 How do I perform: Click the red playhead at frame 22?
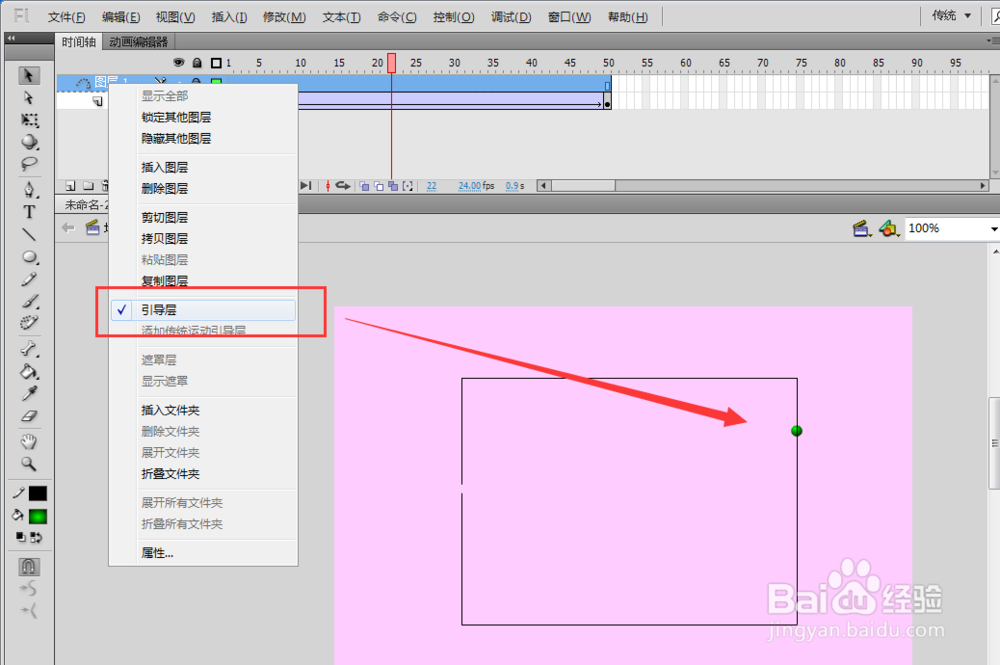point(392,62)
